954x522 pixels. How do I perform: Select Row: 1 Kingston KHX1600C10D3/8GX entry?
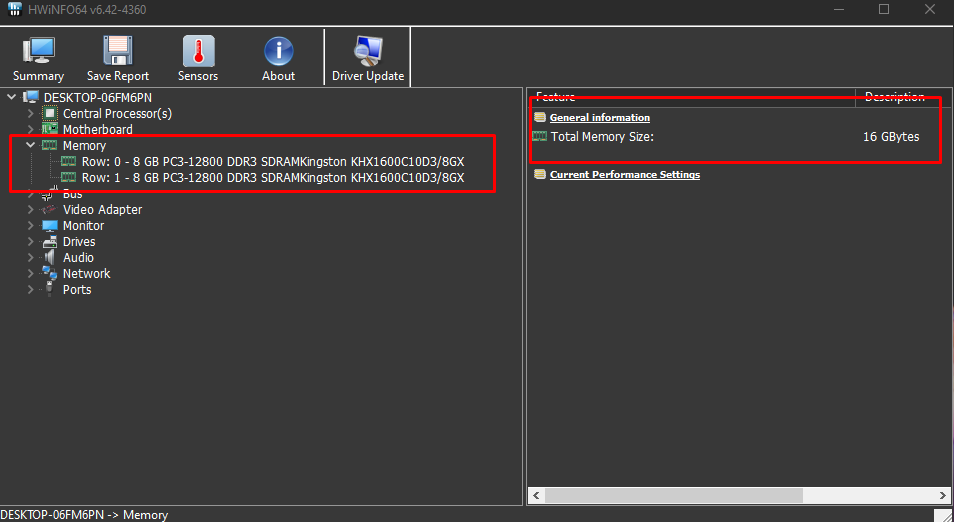pyautogui.click(x=273, y=178)
